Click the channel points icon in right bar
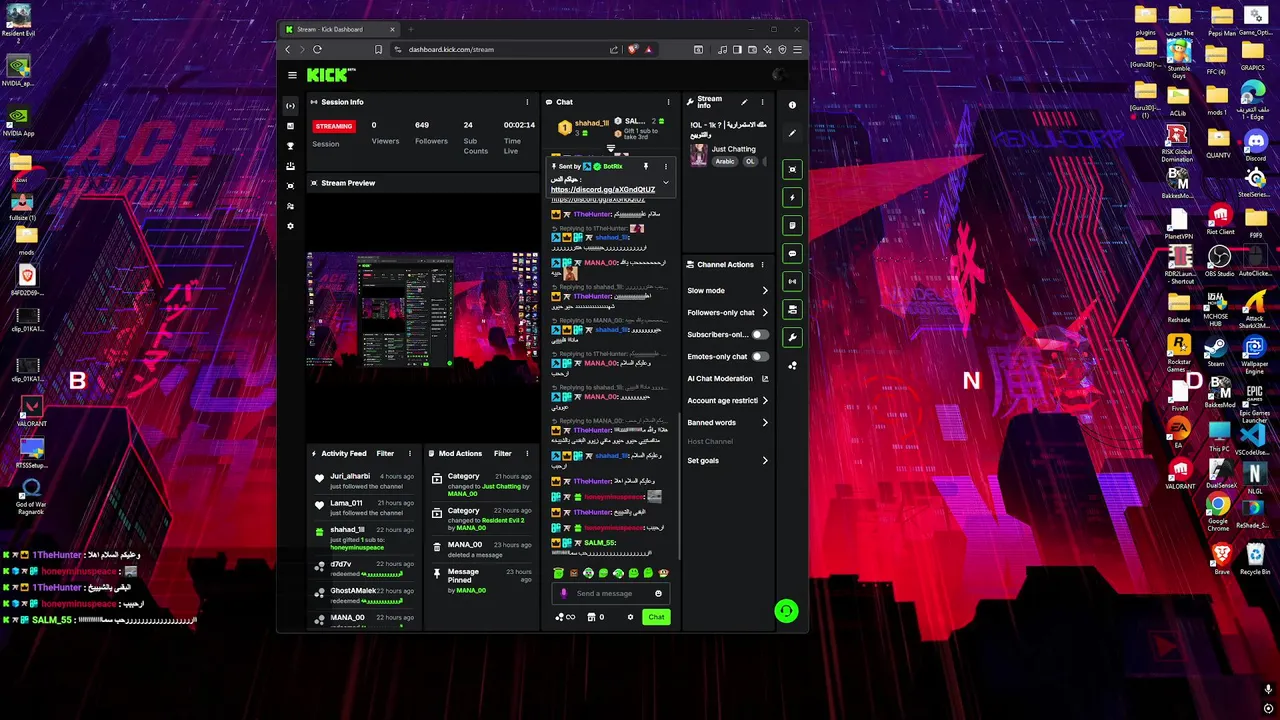 click(792, 366)
